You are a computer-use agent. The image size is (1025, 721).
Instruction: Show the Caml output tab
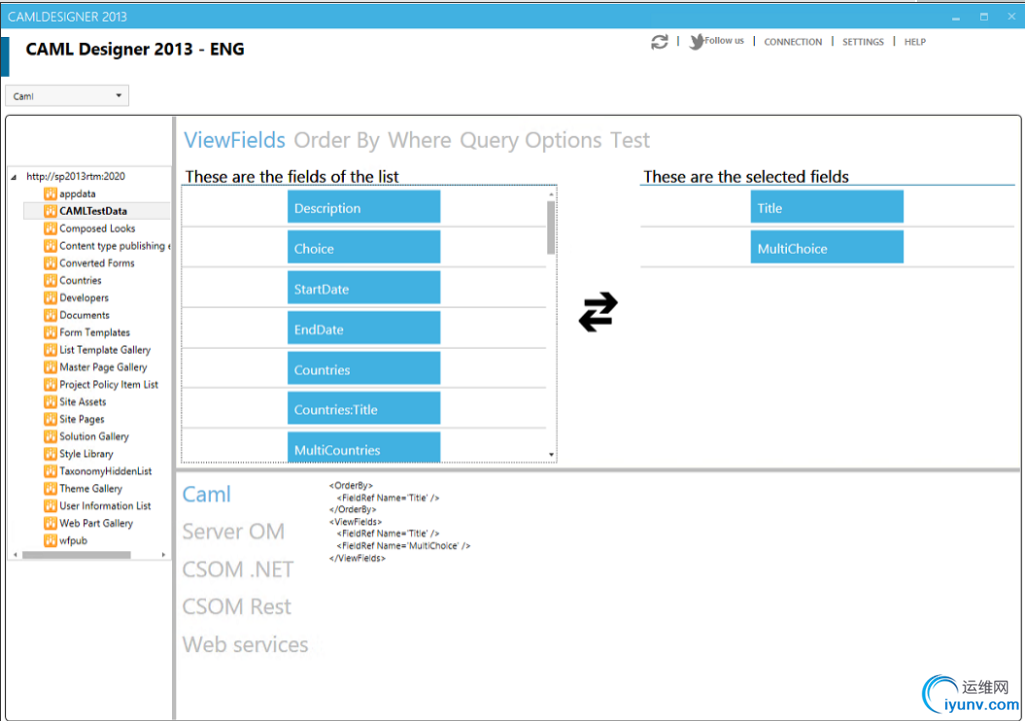pyautogui.click(x=207, y=494)
